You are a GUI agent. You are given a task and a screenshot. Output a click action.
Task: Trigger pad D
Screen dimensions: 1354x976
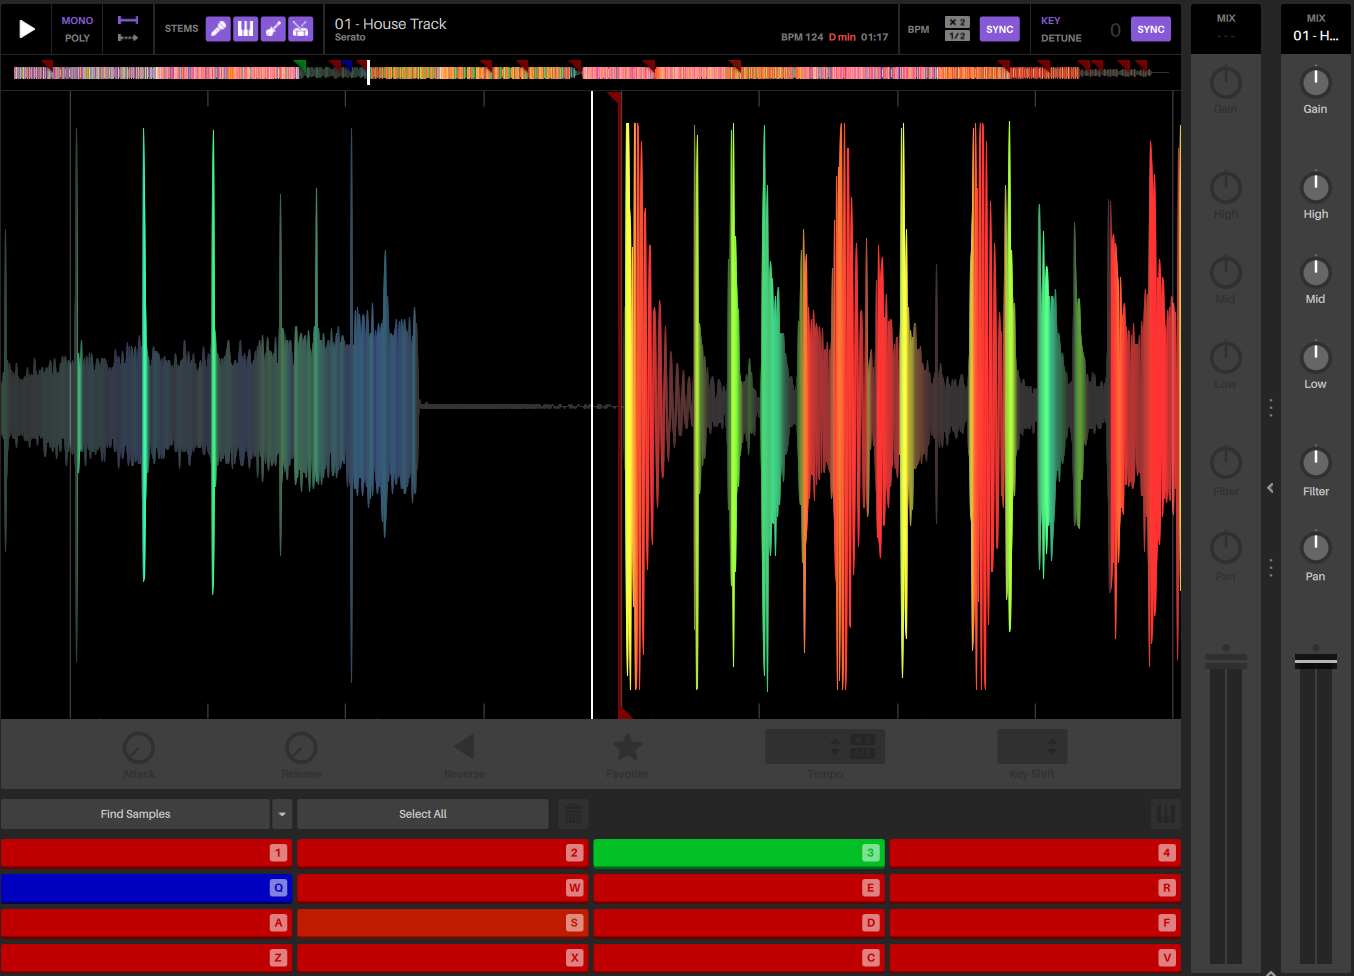738,923
